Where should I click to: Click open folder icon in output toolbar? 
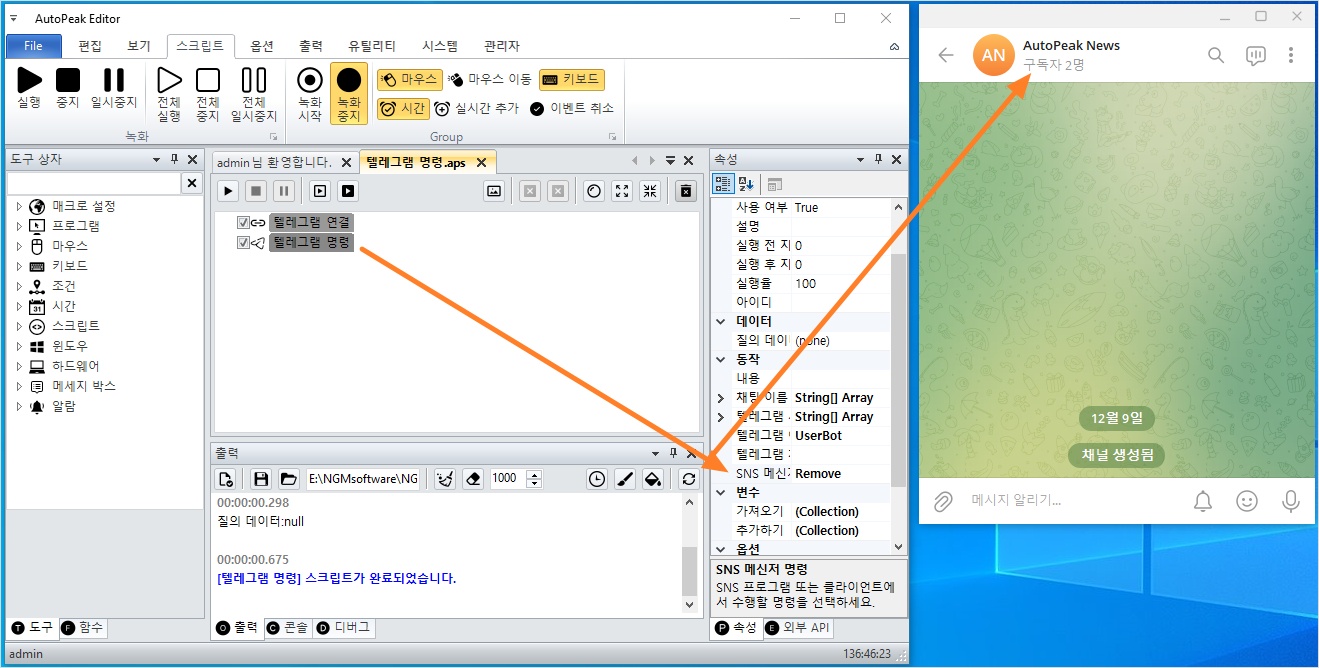tap(288, 479)
